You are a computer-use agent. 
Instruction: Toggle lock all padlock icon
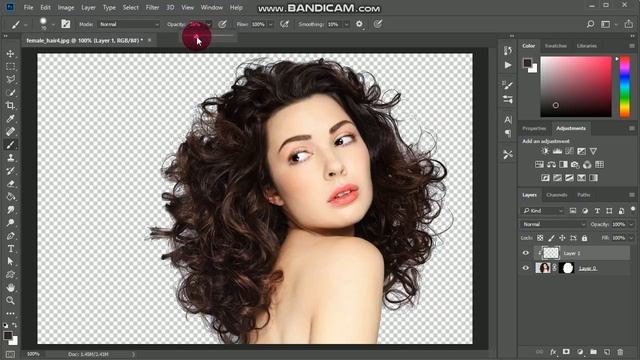coord(584,238)
